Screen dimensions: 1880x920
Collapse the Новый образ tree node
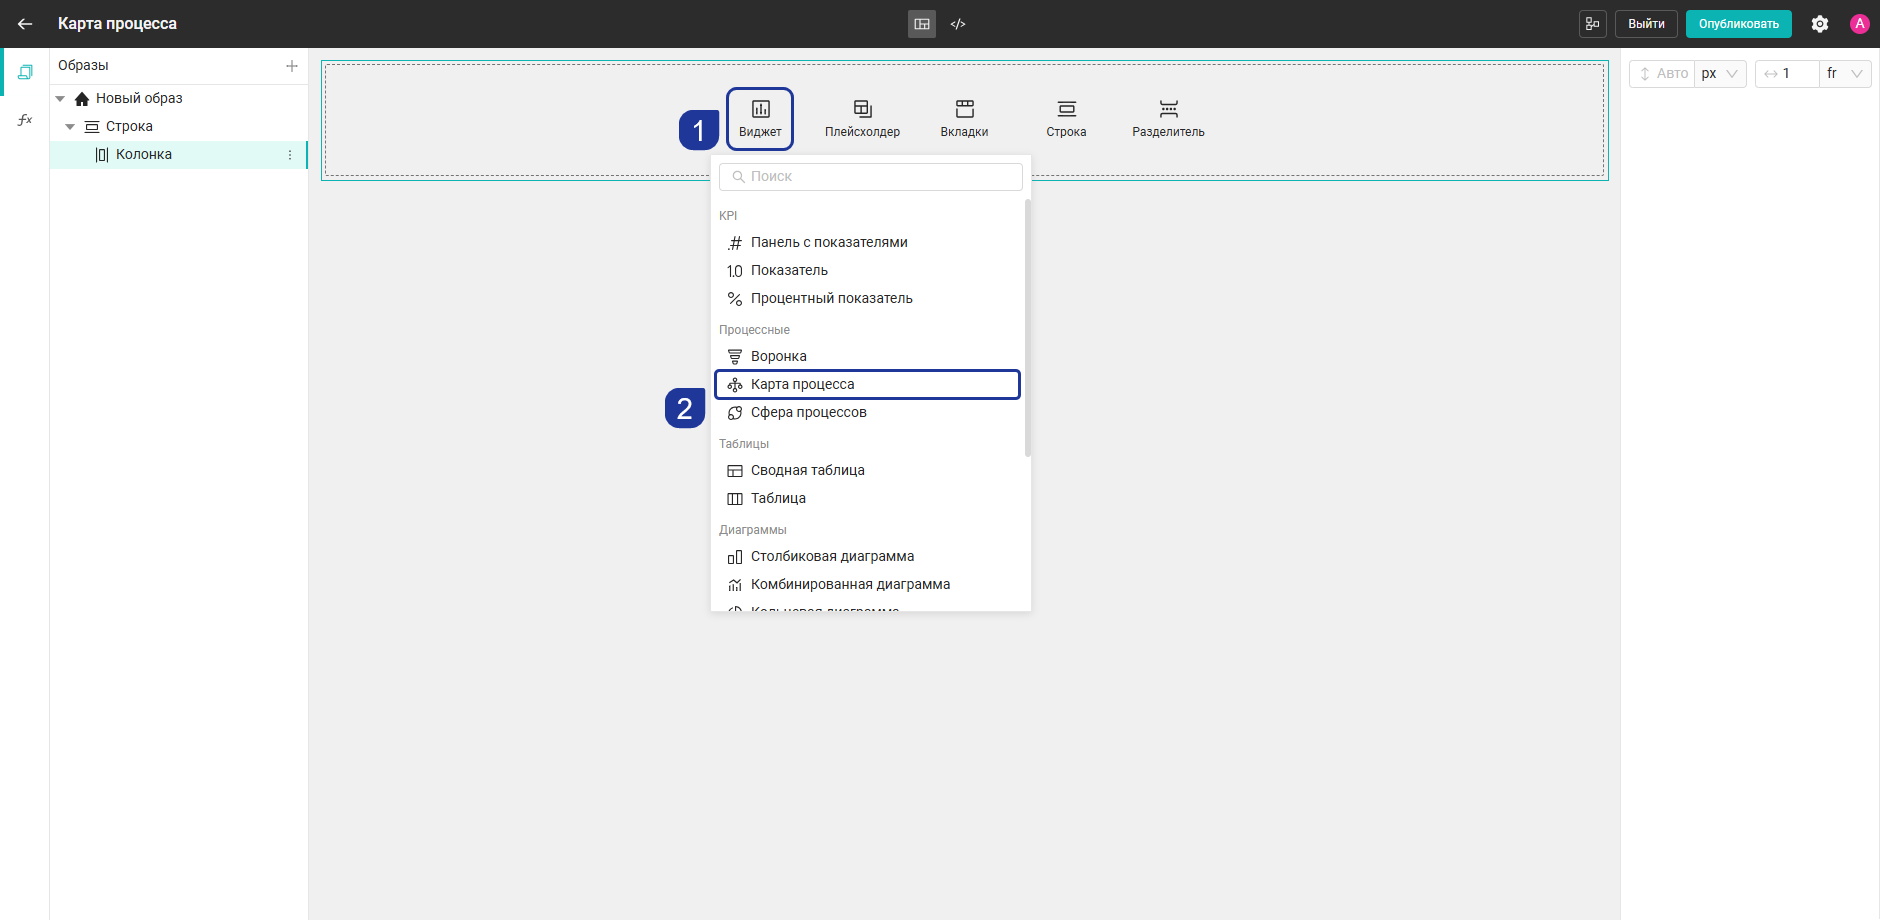coord(60,99)
